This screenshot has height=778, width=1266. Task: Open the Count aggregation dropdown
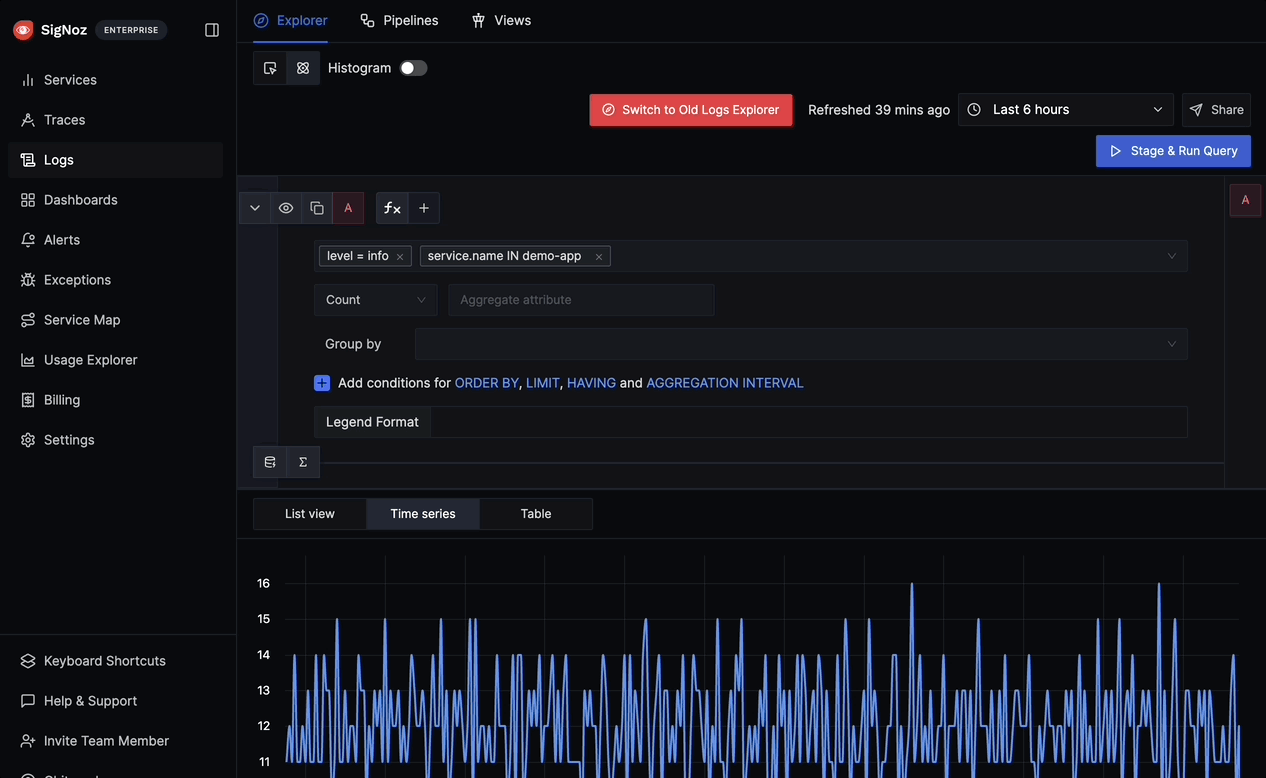pos(376,300)
